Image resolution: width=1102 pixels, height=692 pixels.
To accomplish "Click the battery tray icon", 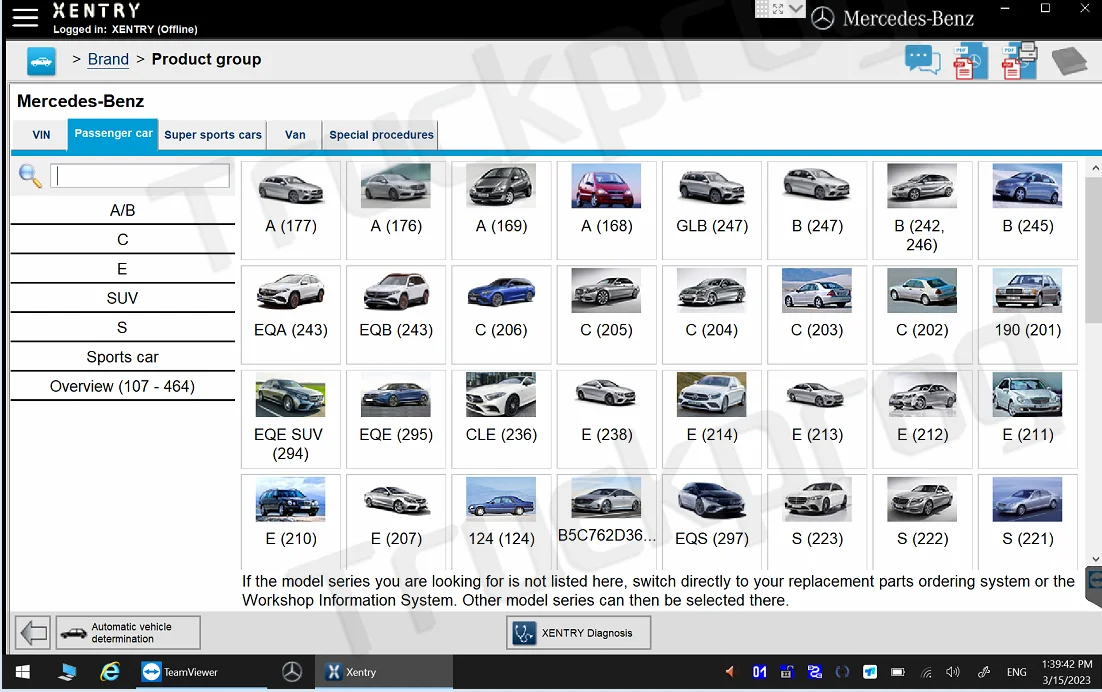I will (x=897, y=672).
